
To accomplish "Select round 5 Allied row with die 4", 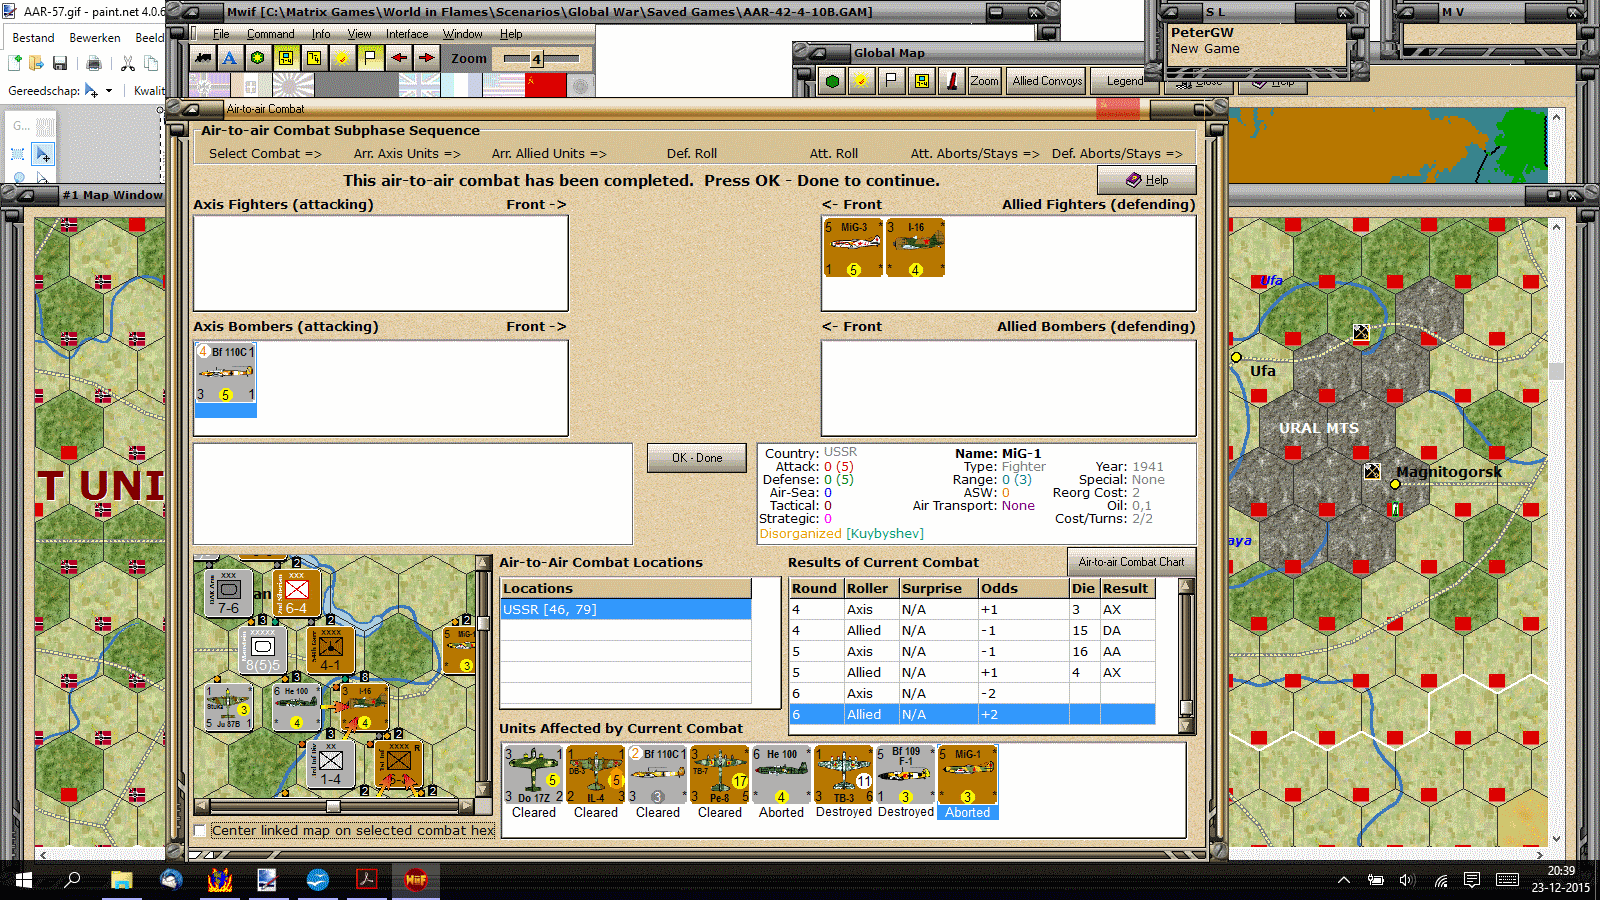I will coord(972,673).
